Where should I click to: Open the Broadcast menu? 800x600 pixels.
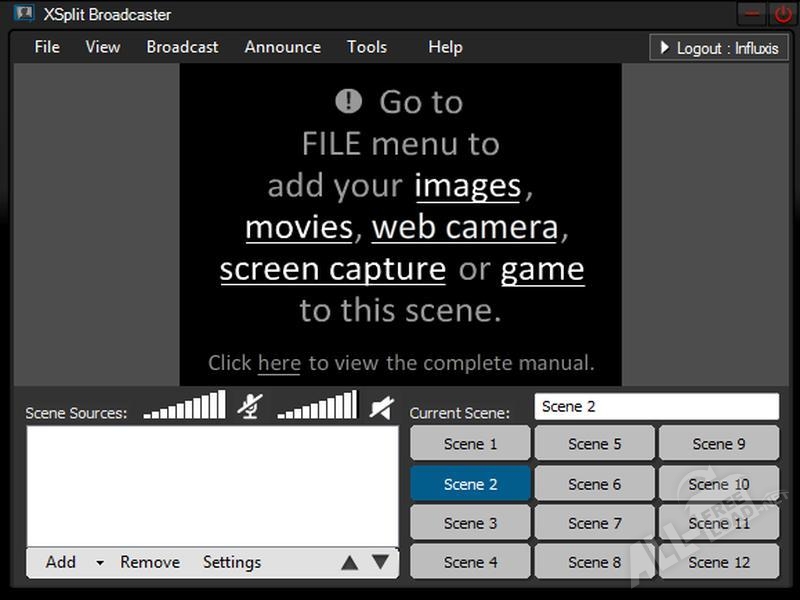pyautogui.click(x=182, y=47)
